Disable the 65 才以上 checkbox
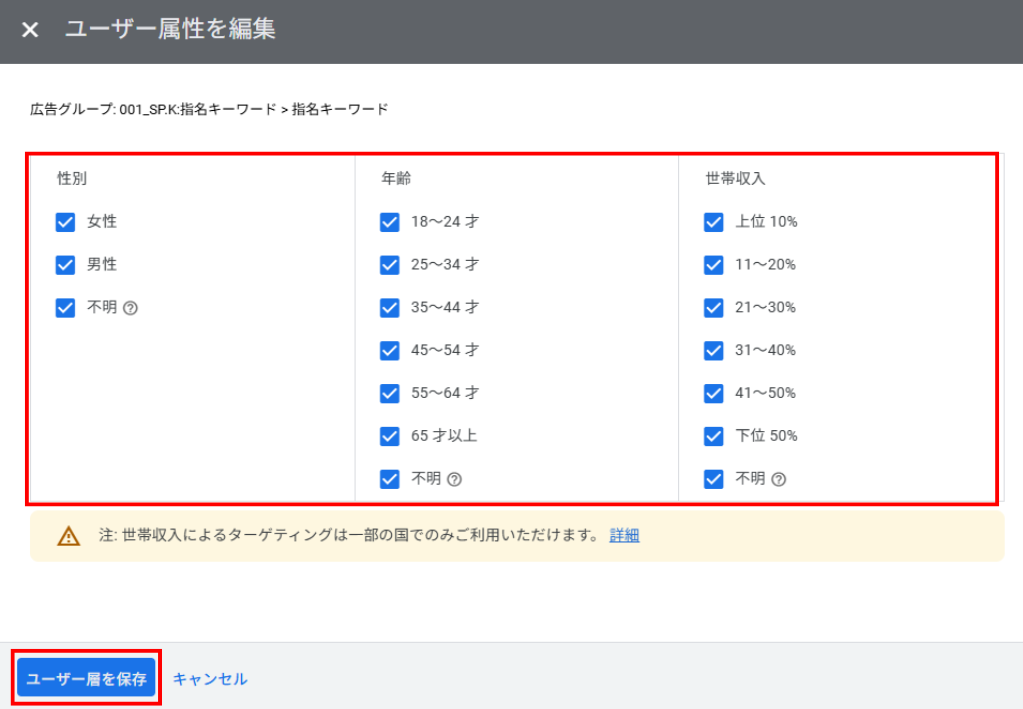 (389, 436)
